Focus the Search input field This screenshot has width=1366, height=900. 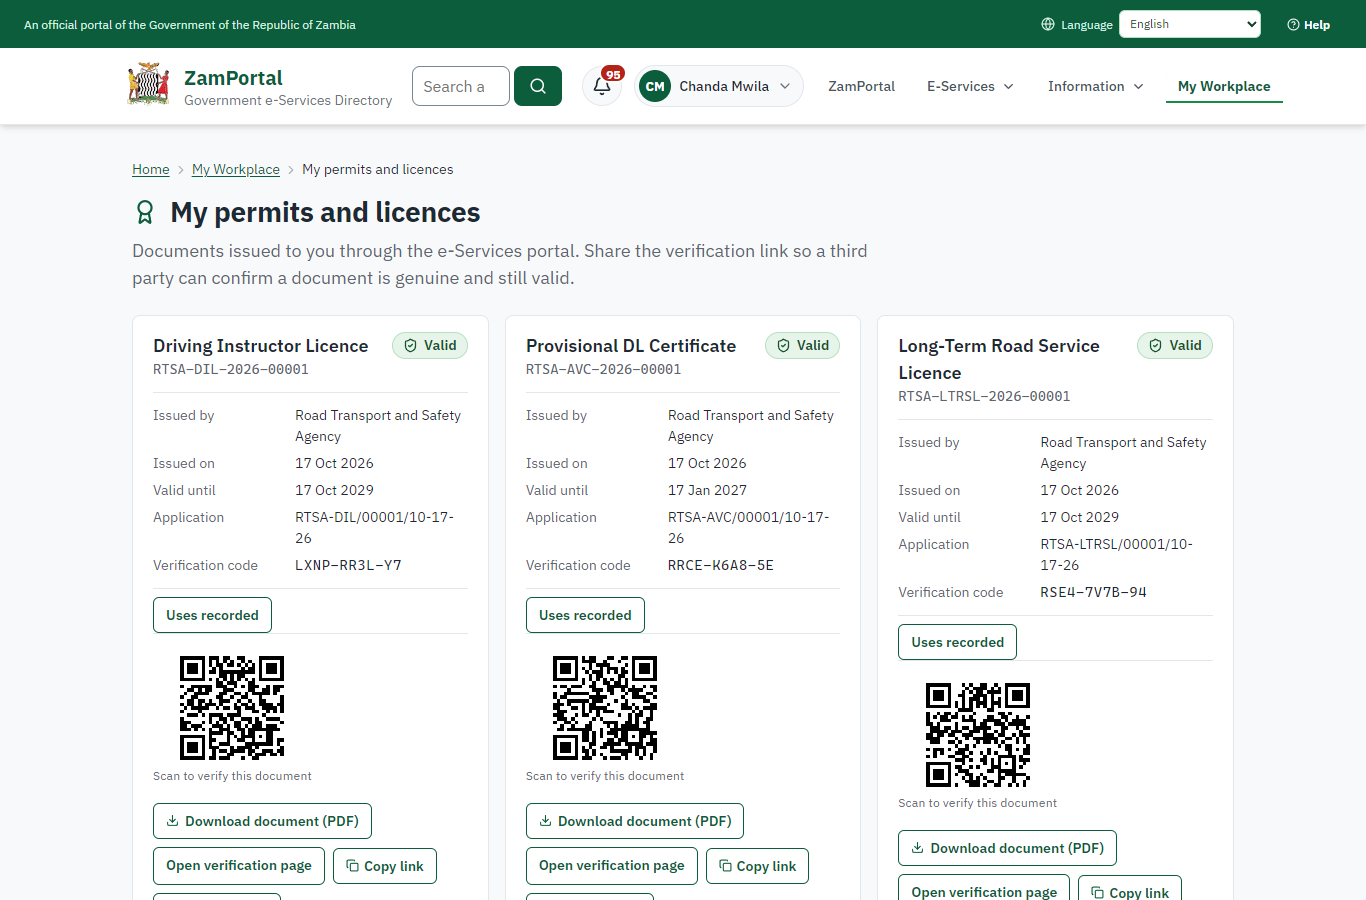click(x=461, y=86)
